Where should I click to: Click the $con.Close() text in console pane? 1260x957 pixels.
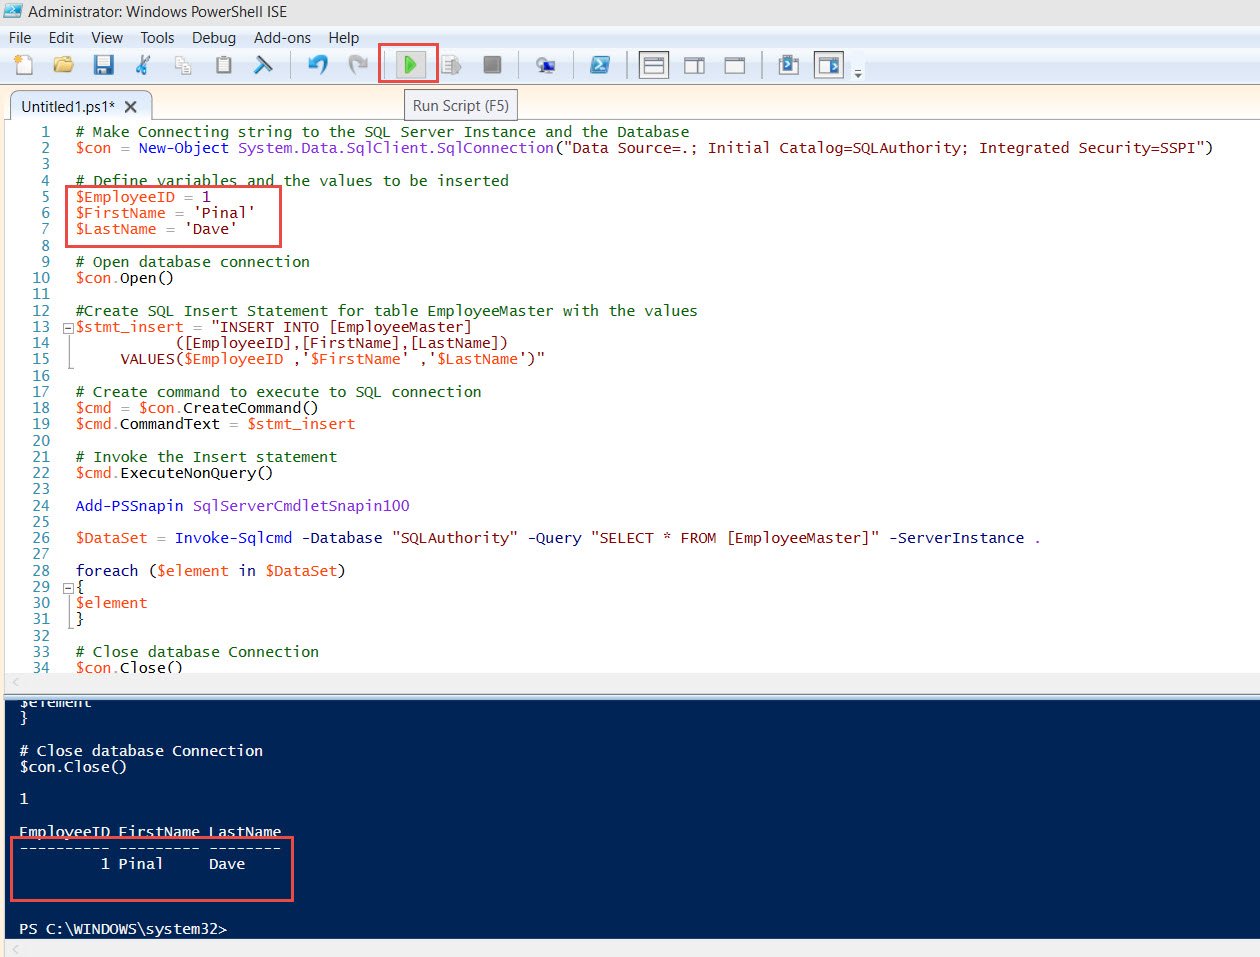(73, 767)
